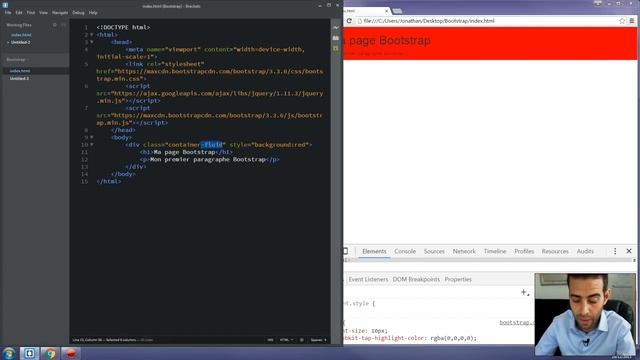Toggle INS insert mode in status bar
This screenshot has height=360, width=640.
tap(270, 340)
